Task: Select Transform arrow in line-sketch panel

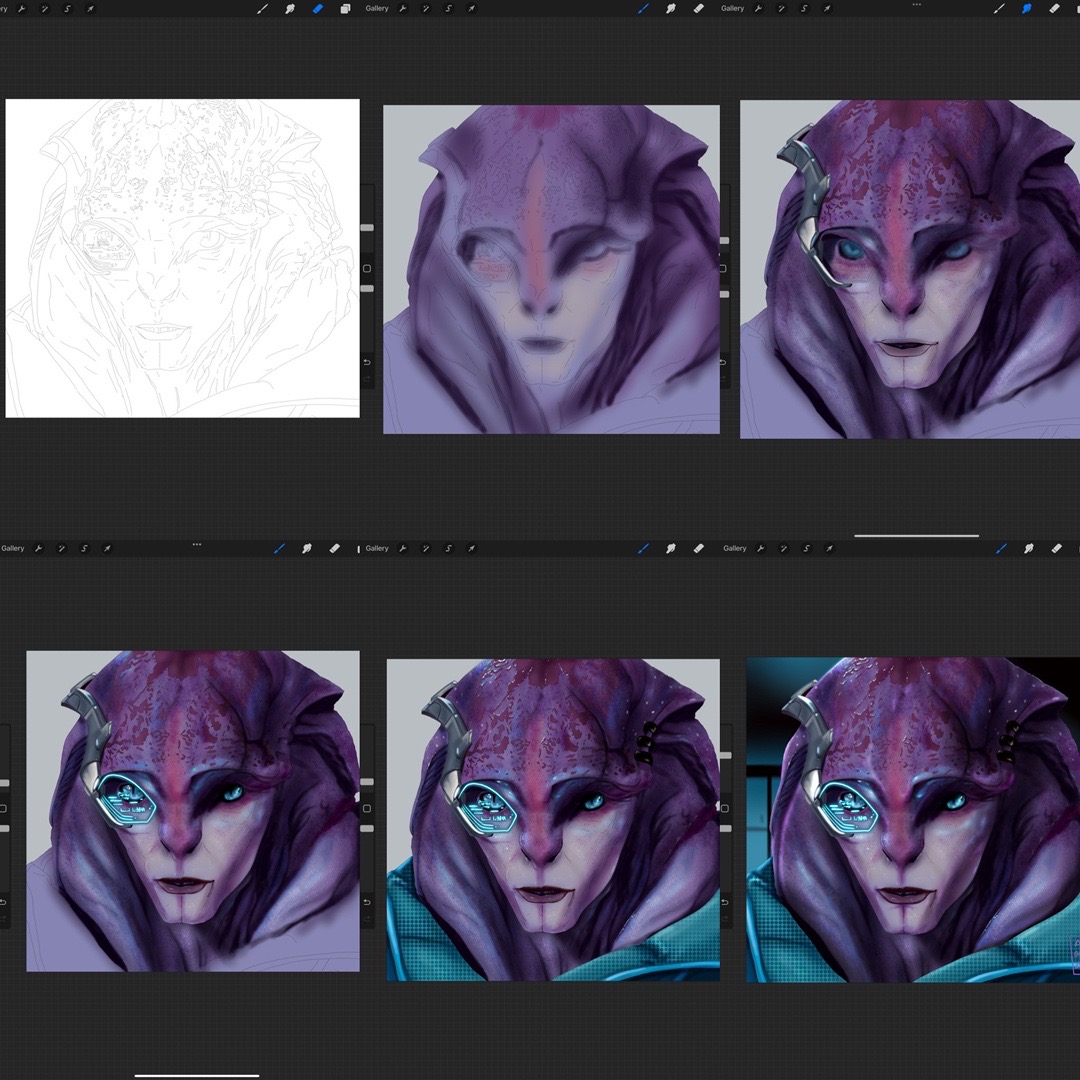Action: (x=90, y=9)
